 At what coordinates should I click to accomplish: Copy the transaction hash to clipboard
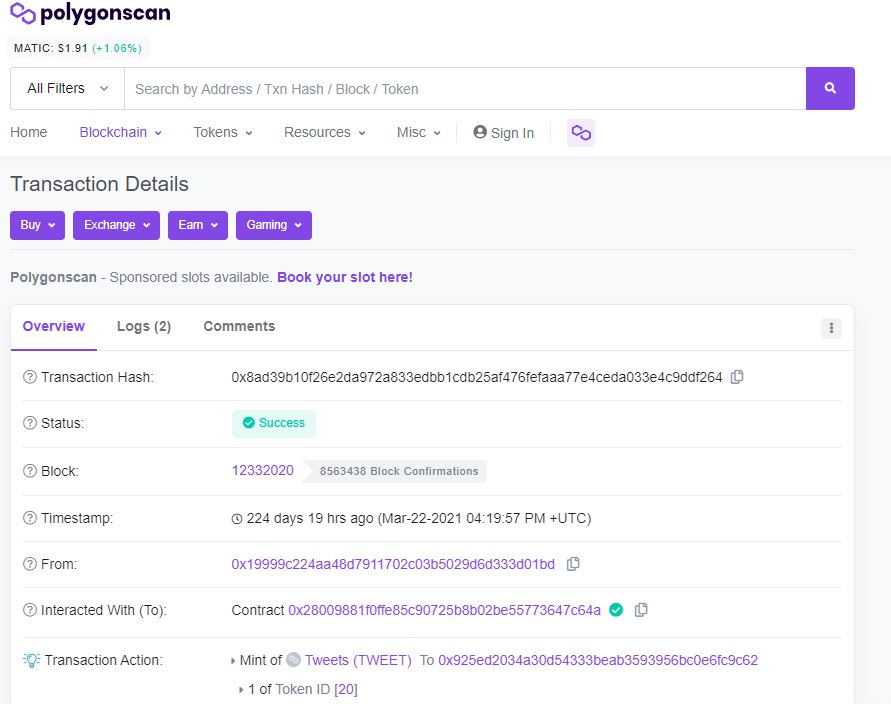(x=737, y=377)
